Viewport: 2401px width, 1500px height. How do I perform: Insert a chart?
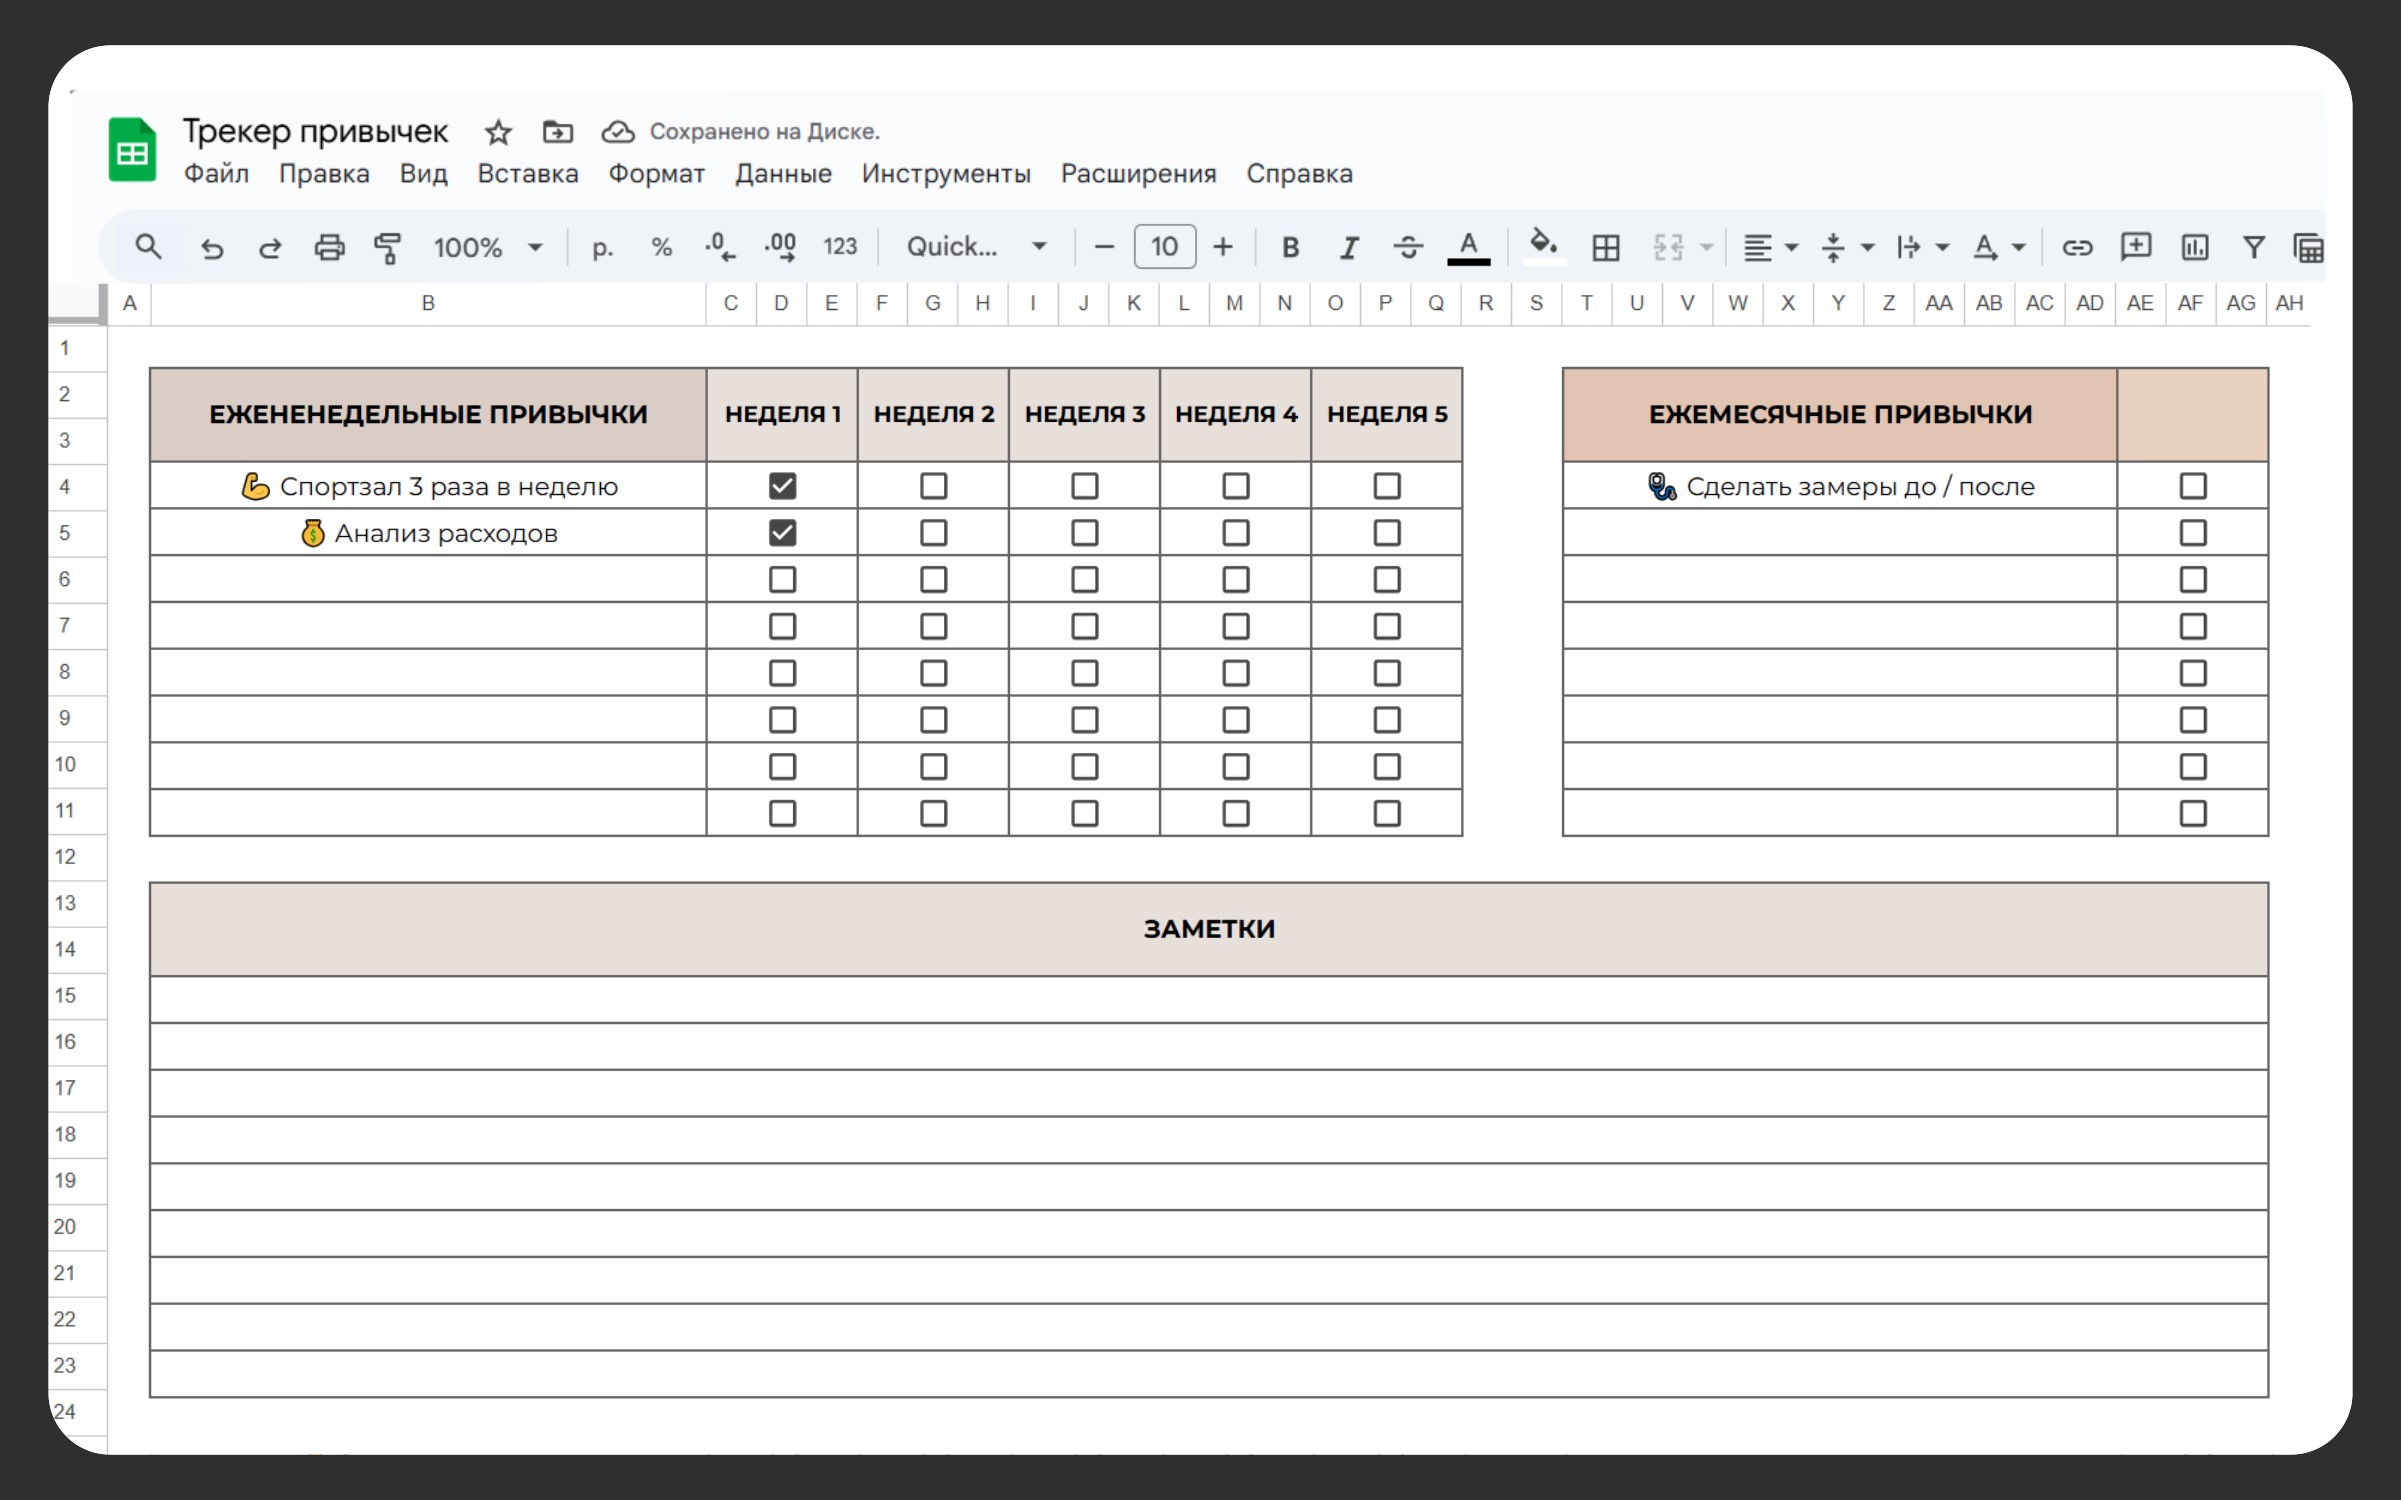(2194, 247)
